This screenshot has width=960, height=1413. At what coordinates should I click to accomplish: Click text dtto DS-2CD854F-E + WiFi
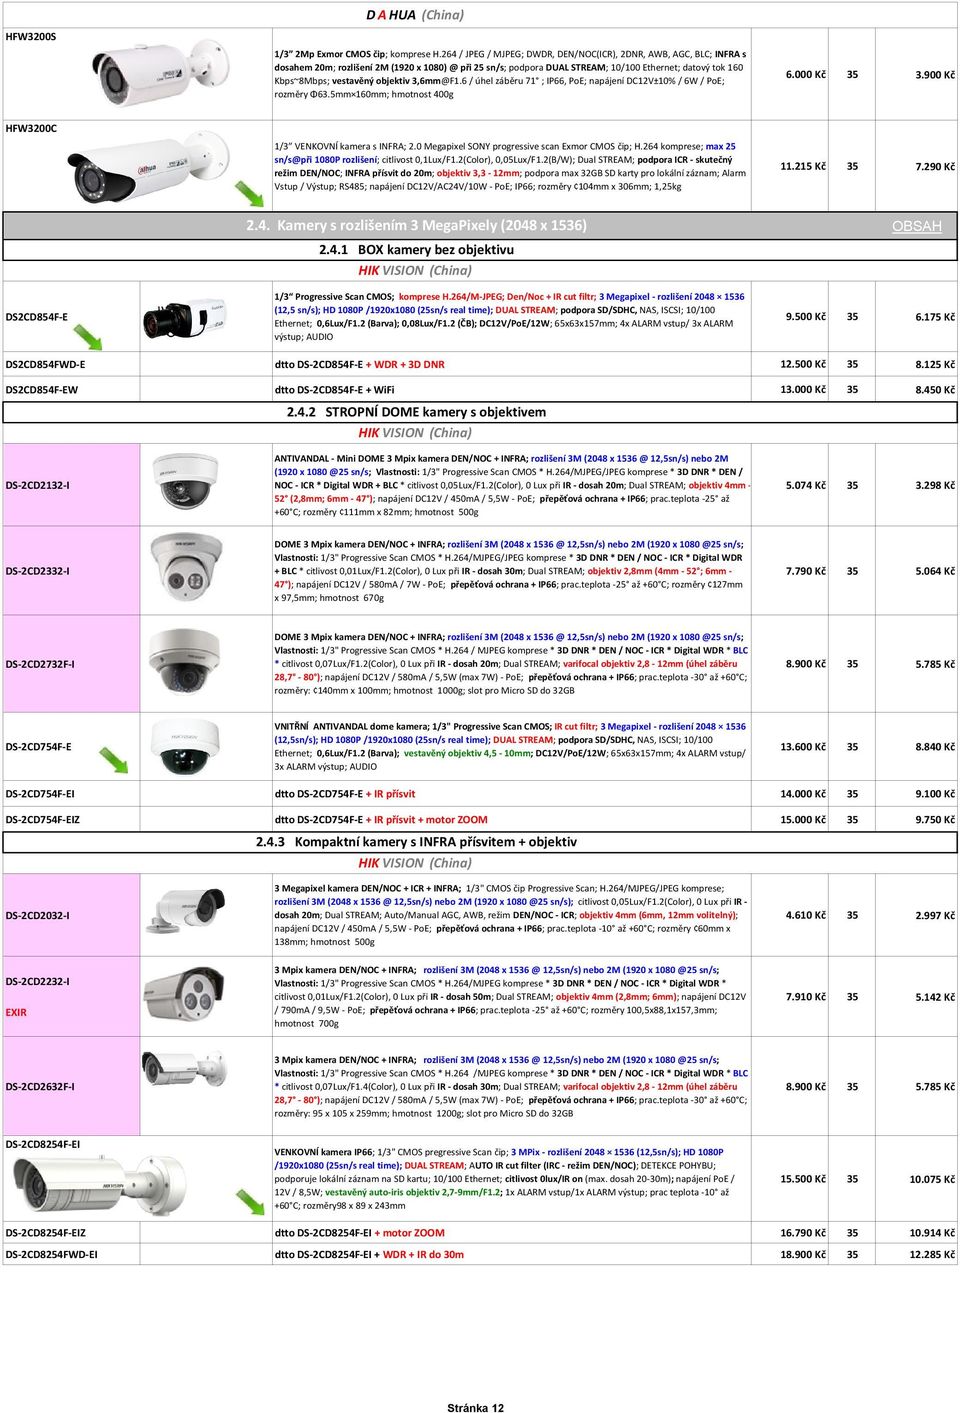pos(335,390)
